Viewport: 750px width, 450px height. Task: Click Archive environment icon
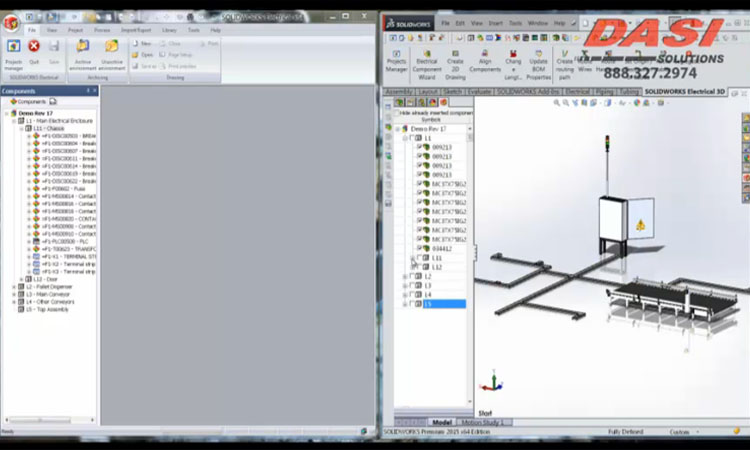coord(83,48)
